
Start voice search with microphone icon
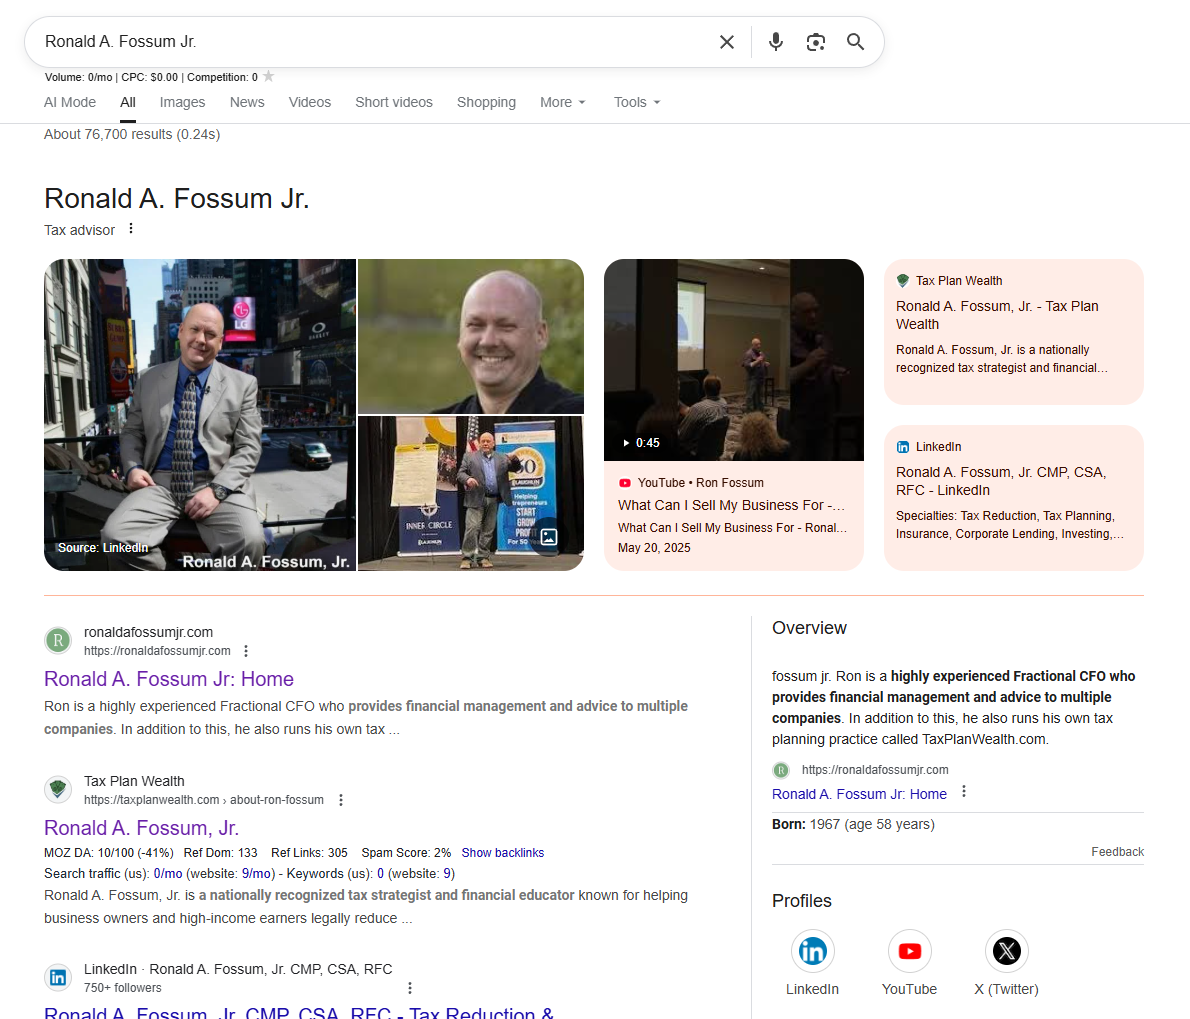point(776,42)
